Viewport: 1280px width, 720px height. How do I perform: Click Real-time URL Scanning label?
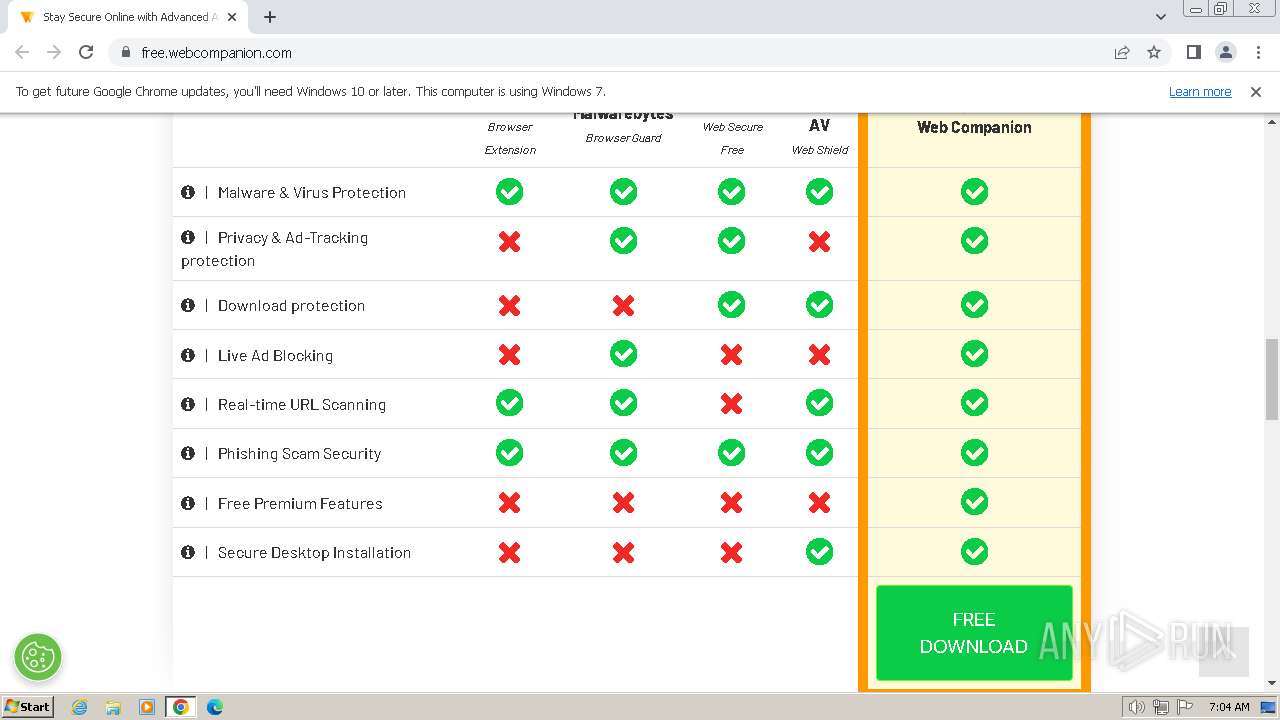pyautogui.click(x=302, y=404)
